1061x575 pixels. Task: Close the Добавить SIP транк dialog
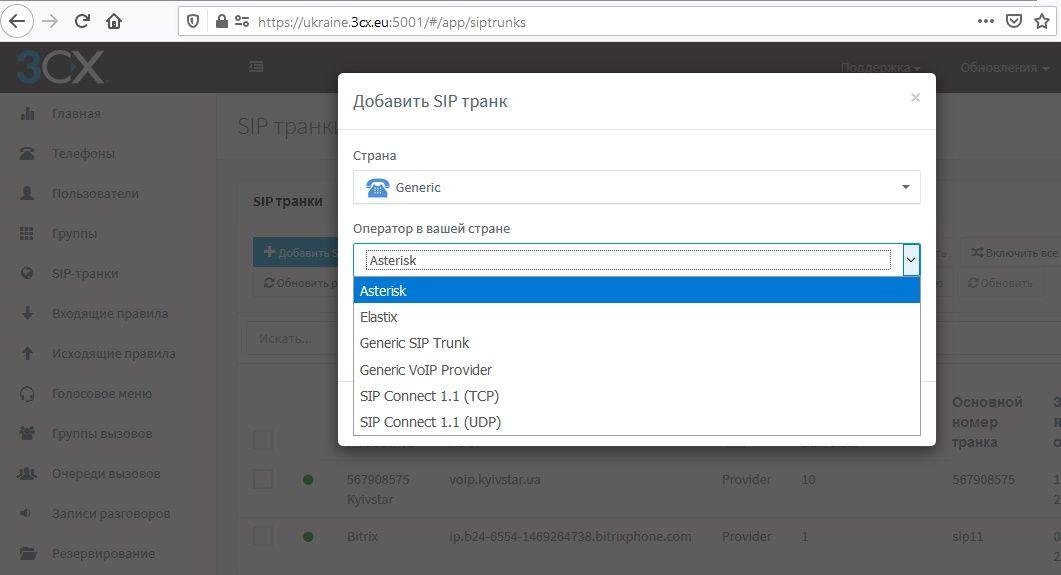tap(915, 97)
